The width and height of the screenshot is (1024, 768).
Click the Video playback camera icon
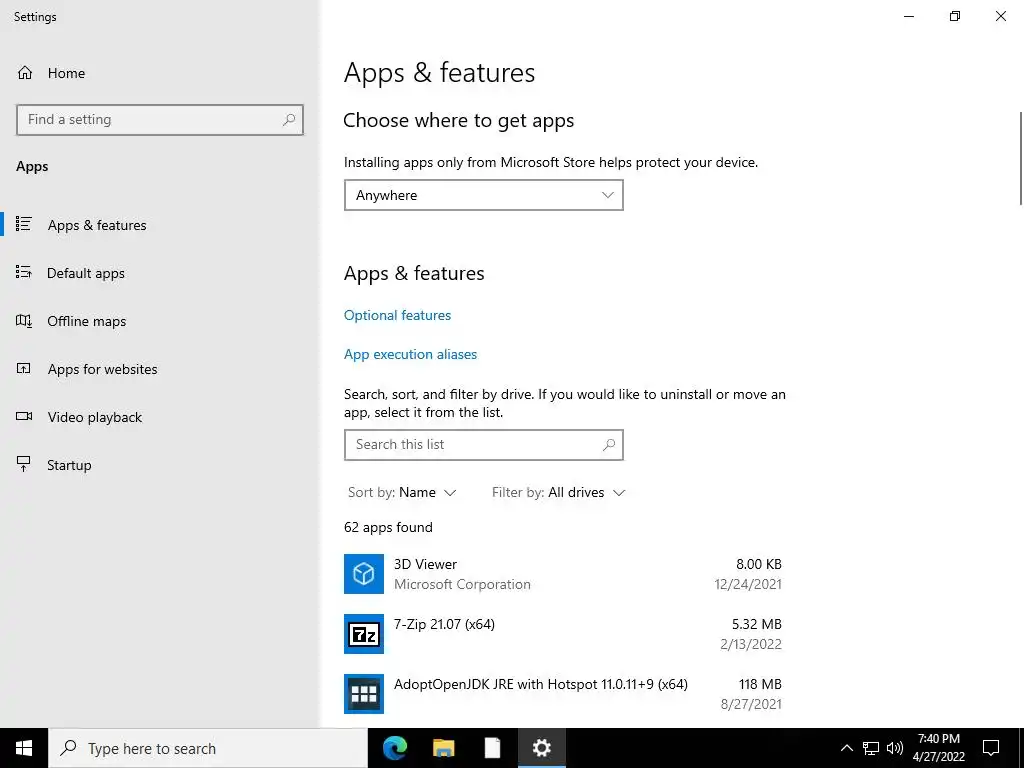24,416
